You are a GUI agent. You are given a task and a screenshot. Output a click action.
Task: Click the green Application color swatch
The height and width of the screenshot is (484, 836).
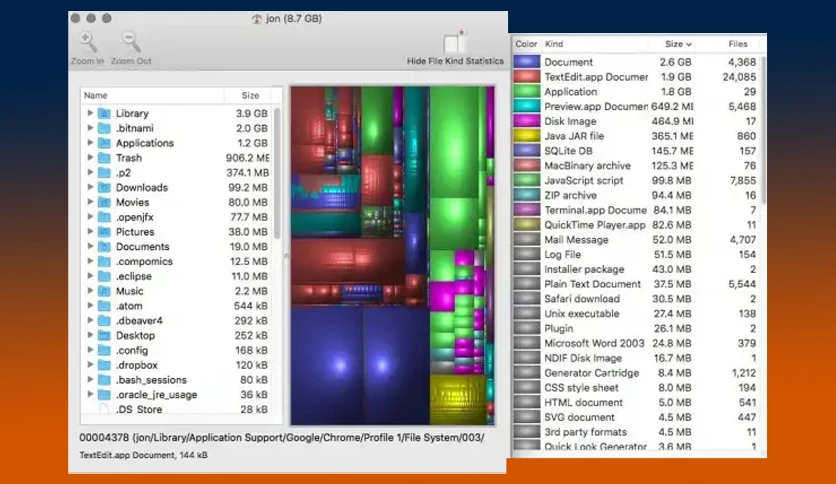coord(527,92)
